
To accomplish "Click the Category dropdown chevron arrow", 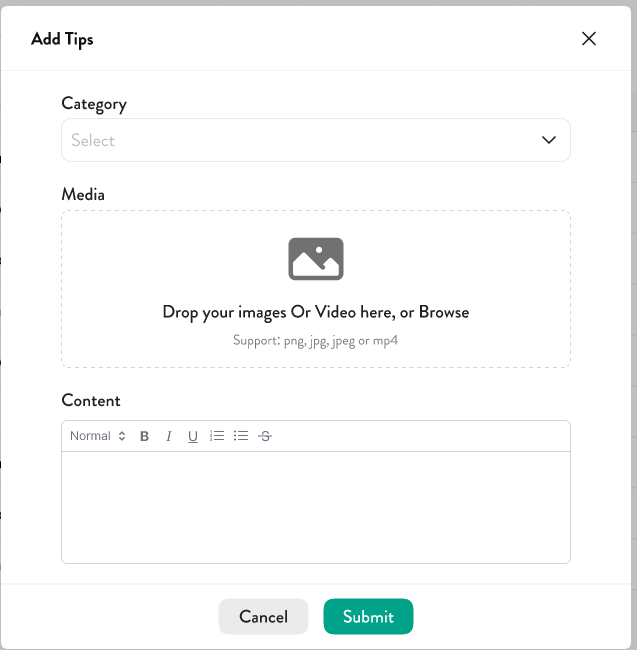I will 549,140.
